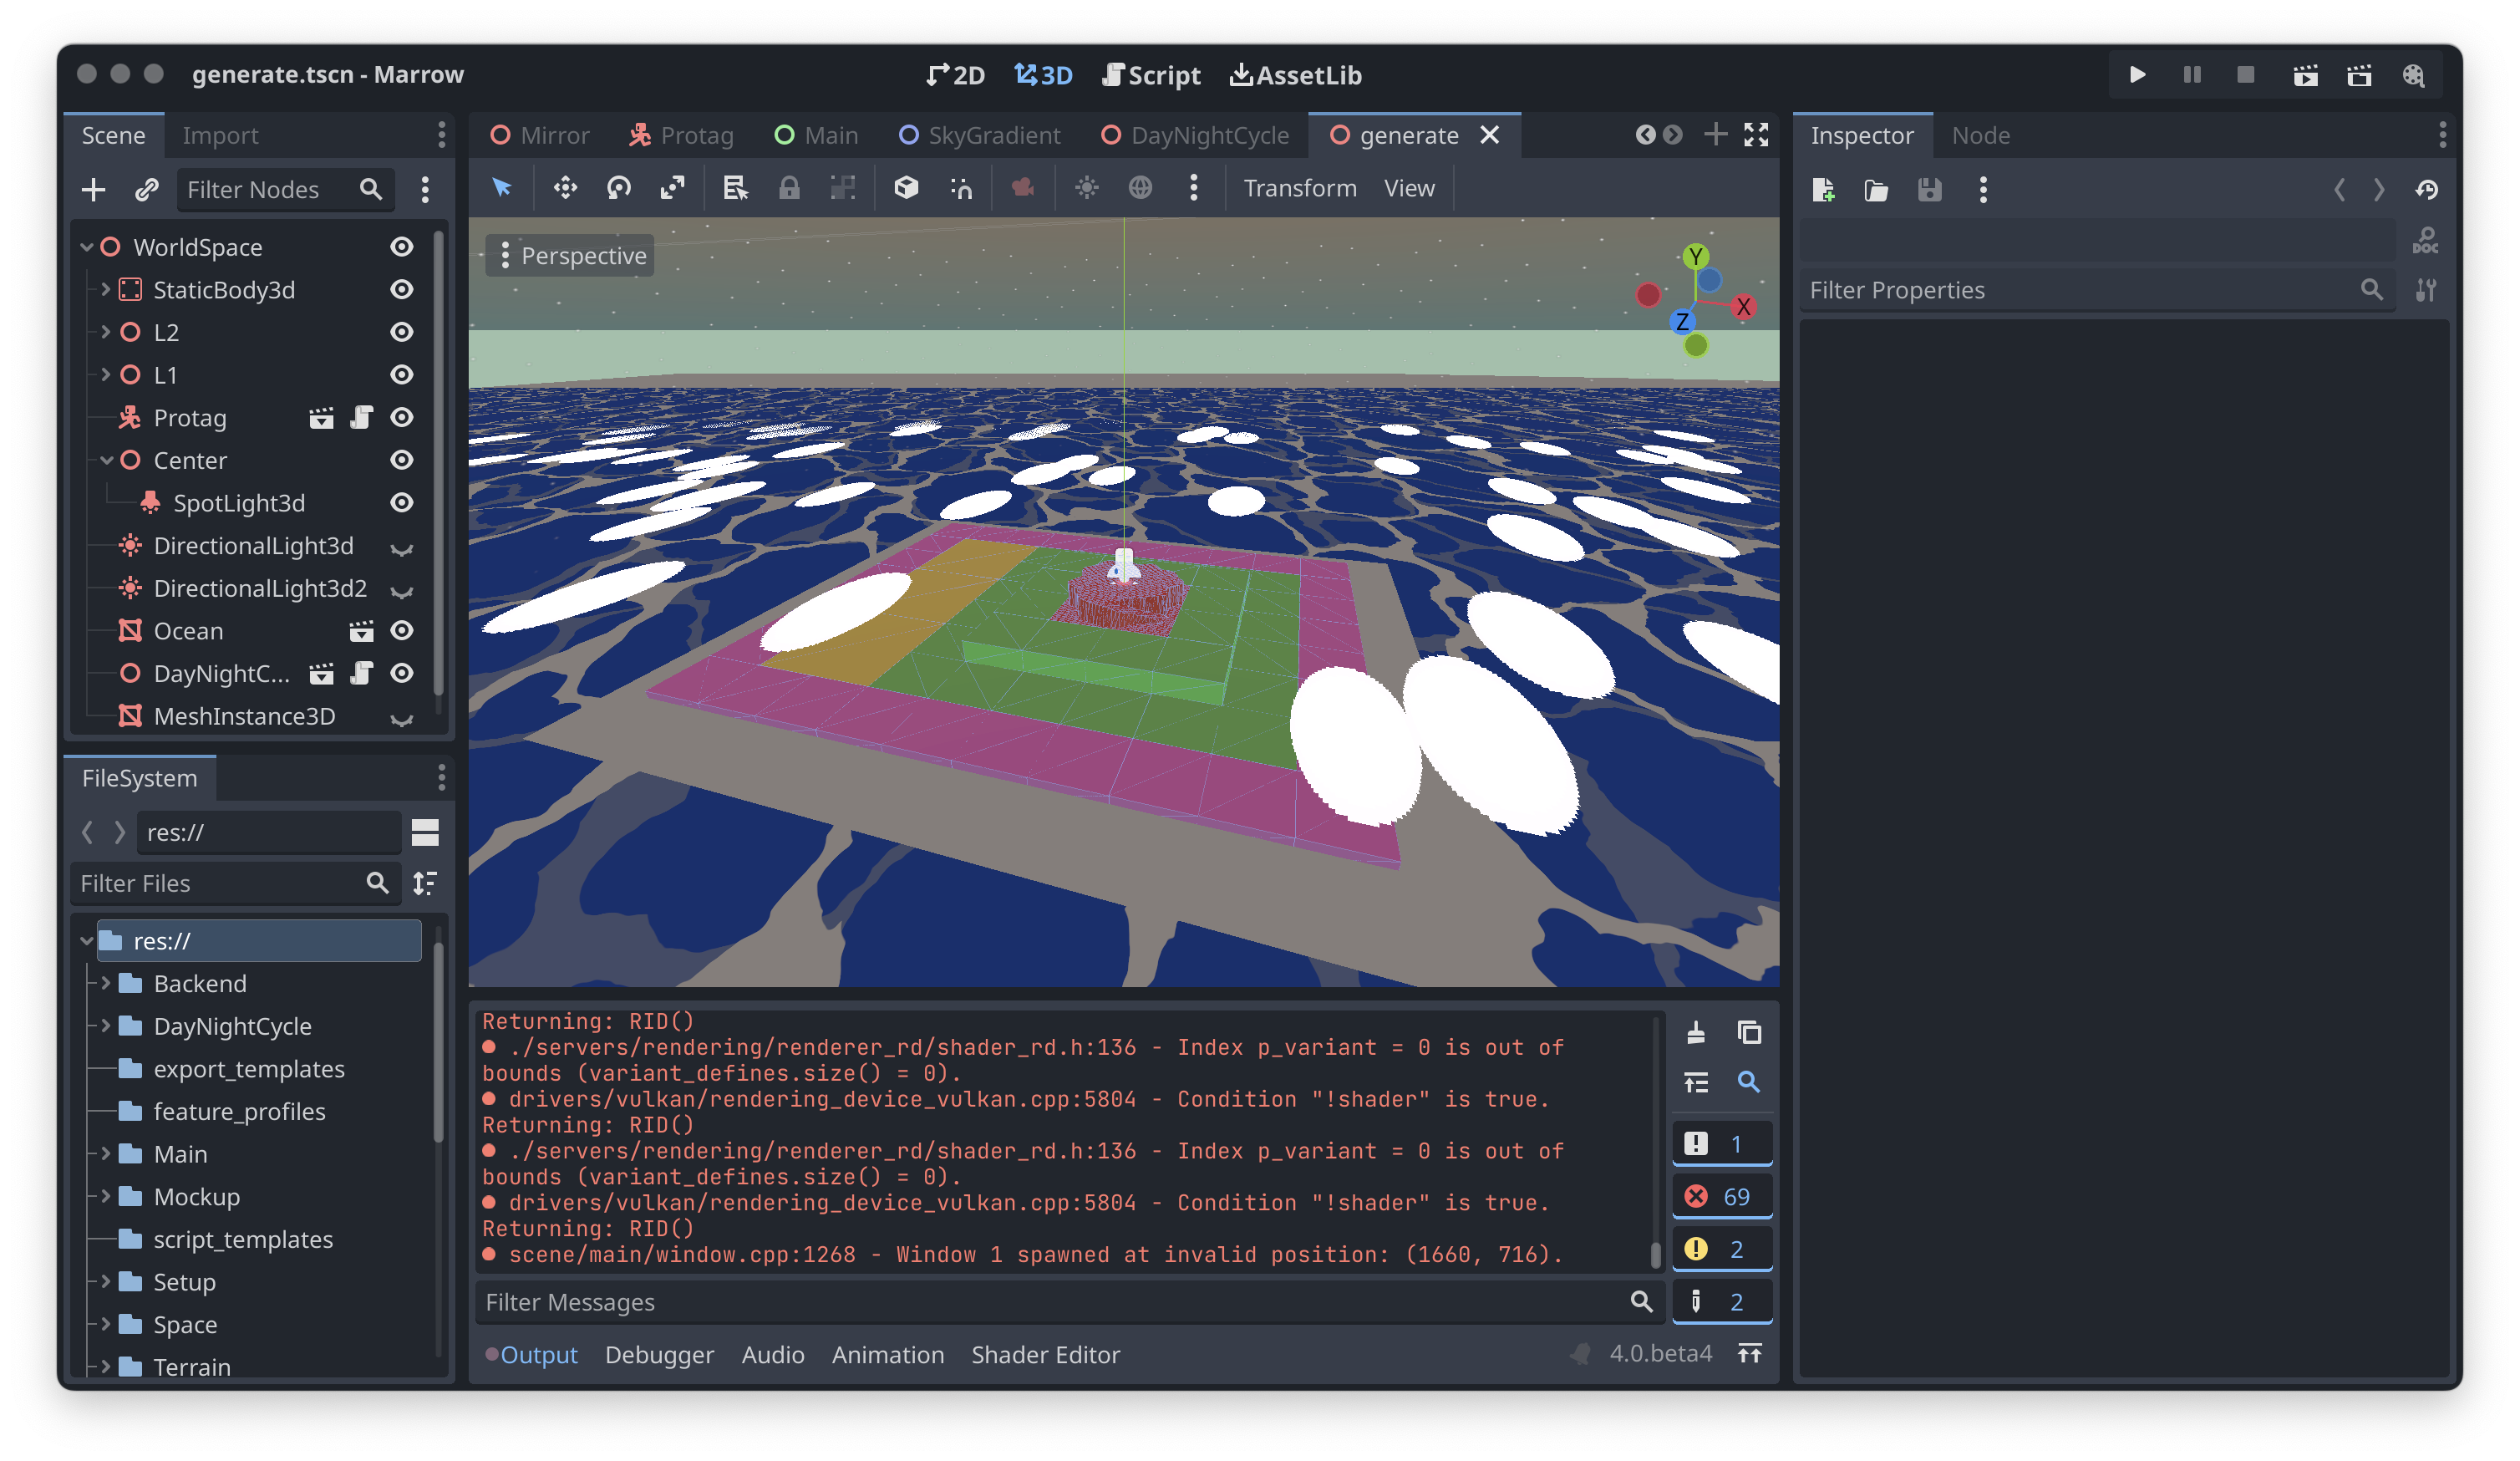Click the Perspective view menu button

point(571,256)
